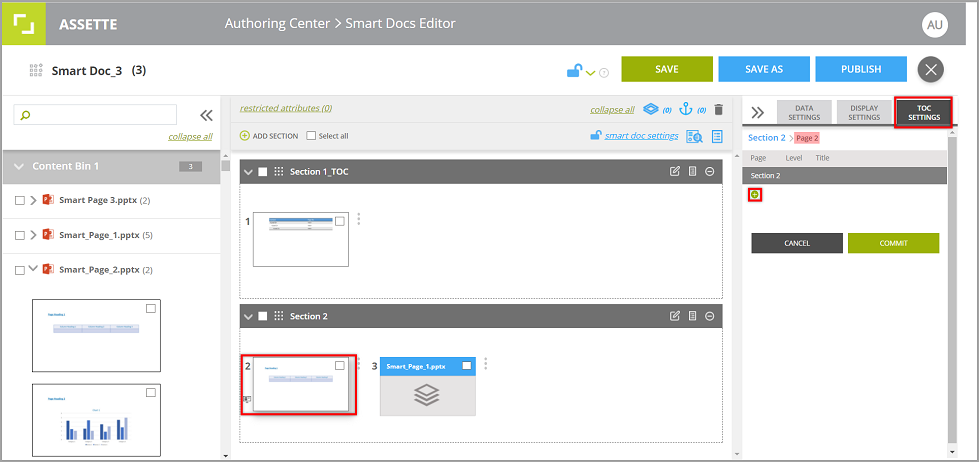The image size is (979, 462).
Task: Click the Section 1_TOC drag handle
Action: (x=279, y=172)
